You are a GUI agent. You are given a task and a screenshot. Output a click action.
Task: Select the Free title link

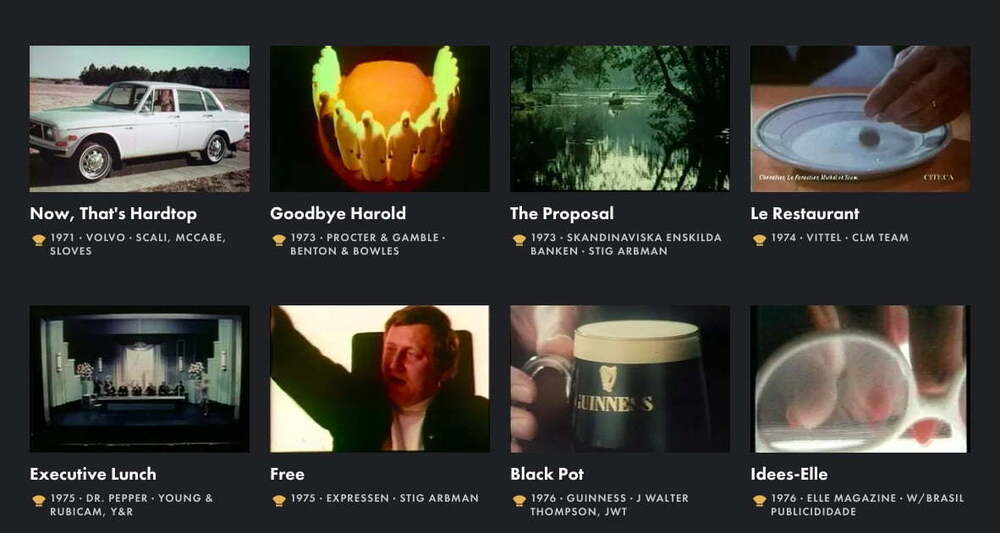click(x=287, y=474)
